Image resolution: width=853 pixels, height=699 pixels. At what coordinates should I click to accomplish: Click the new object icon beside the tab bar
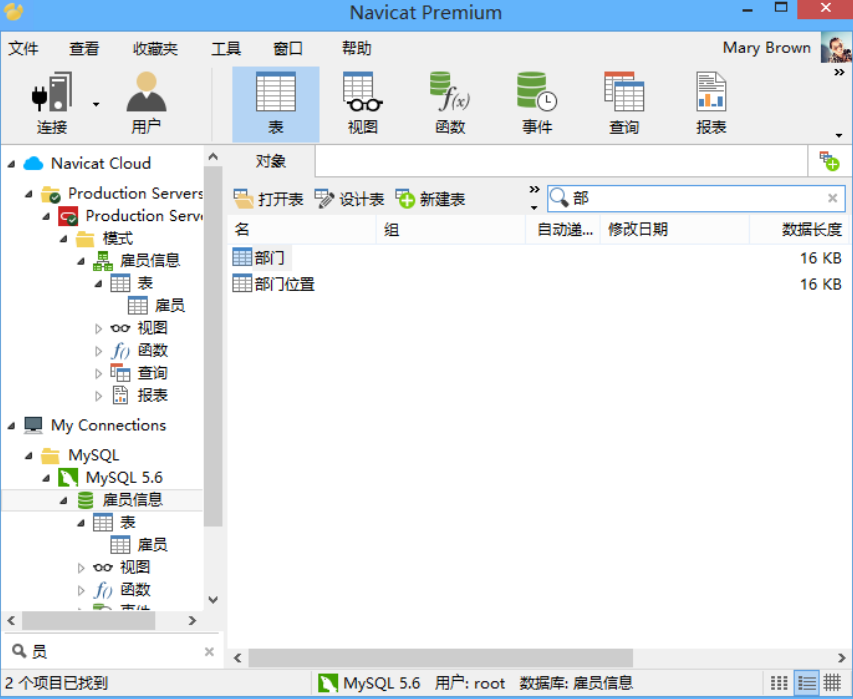[x=830, y=161]
